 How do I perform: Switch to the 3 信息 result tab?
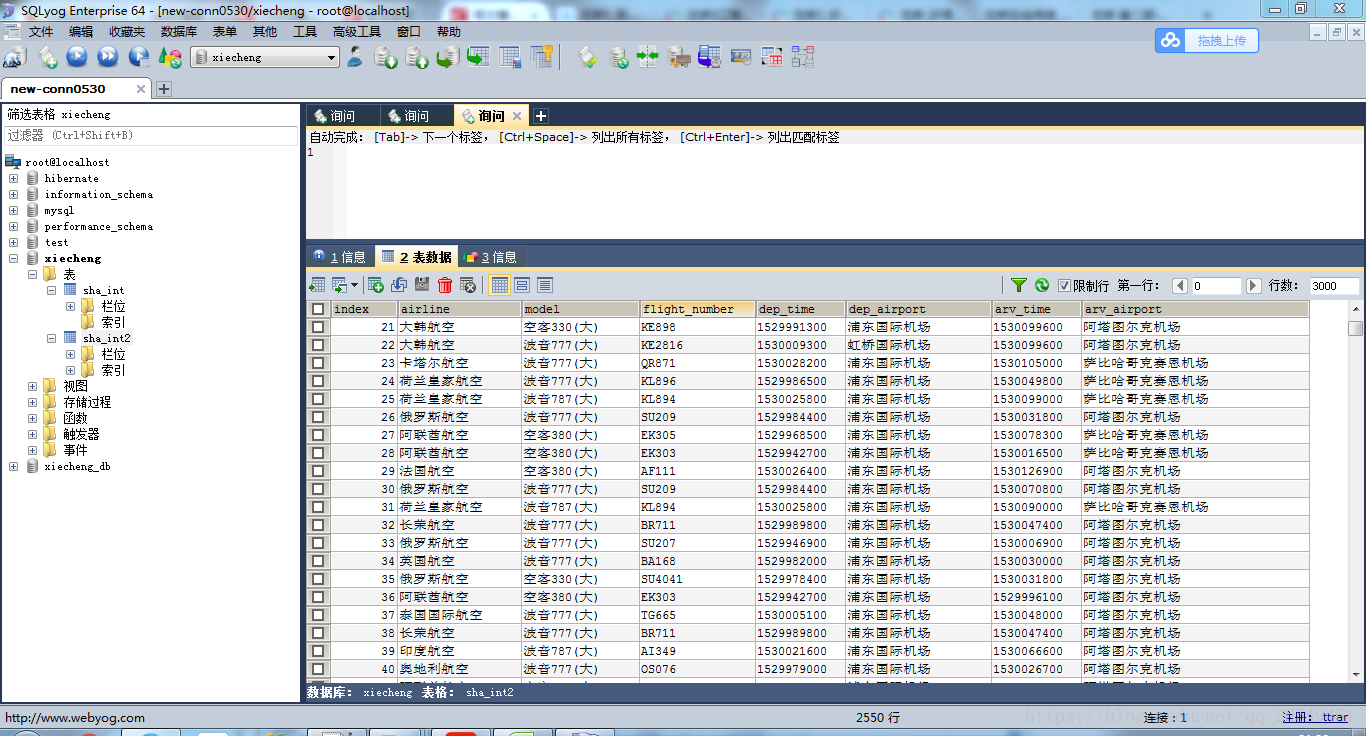pyautogui.click(x=491, y=257)
